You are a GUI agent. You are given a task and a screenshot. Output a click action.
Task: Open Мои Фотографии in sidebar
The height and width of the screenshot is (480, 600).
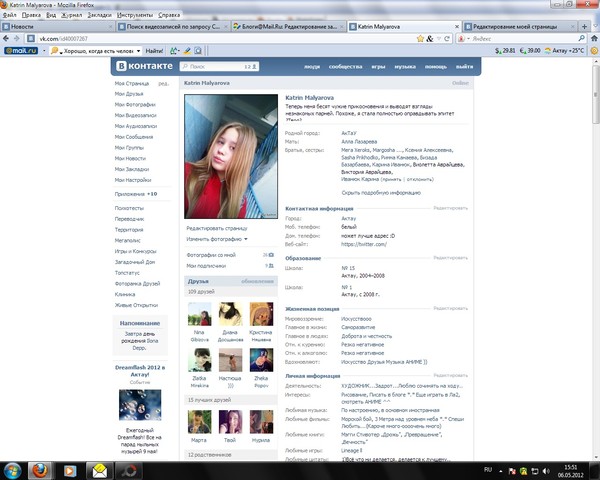tap(135, 104)
